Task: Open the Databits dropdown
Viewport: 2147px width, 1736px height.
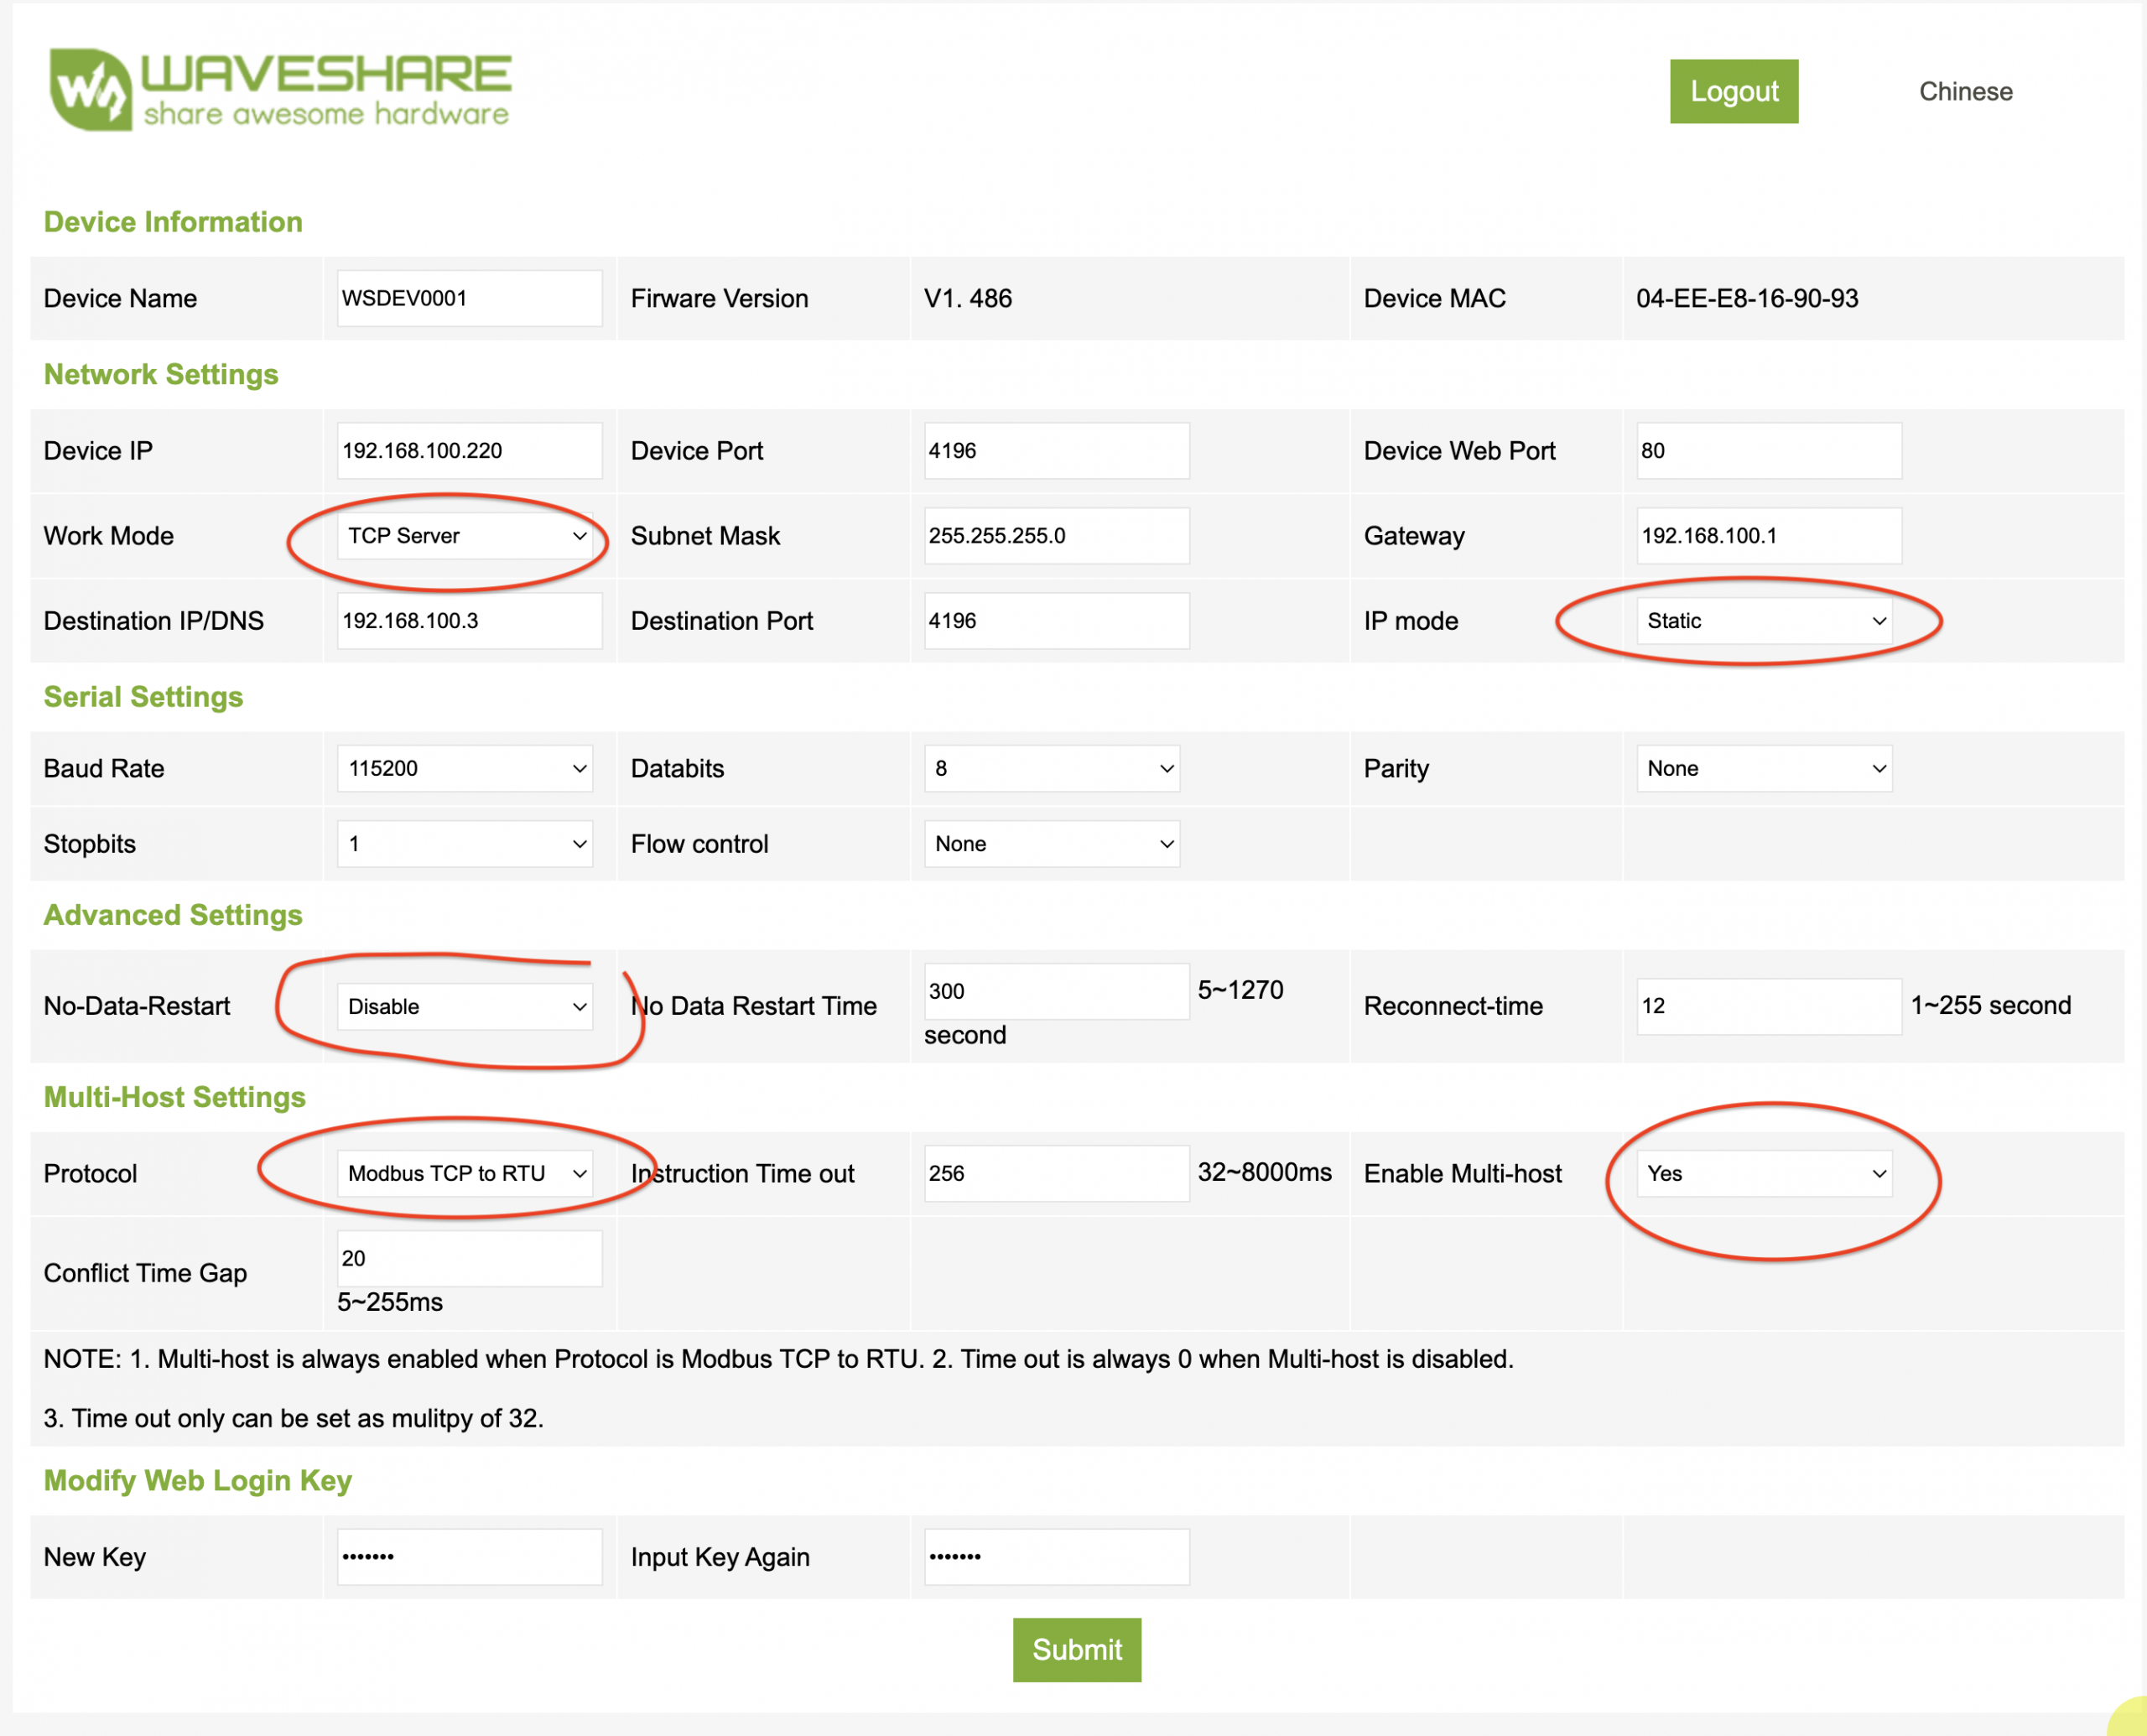Action: coord(1051,768)
